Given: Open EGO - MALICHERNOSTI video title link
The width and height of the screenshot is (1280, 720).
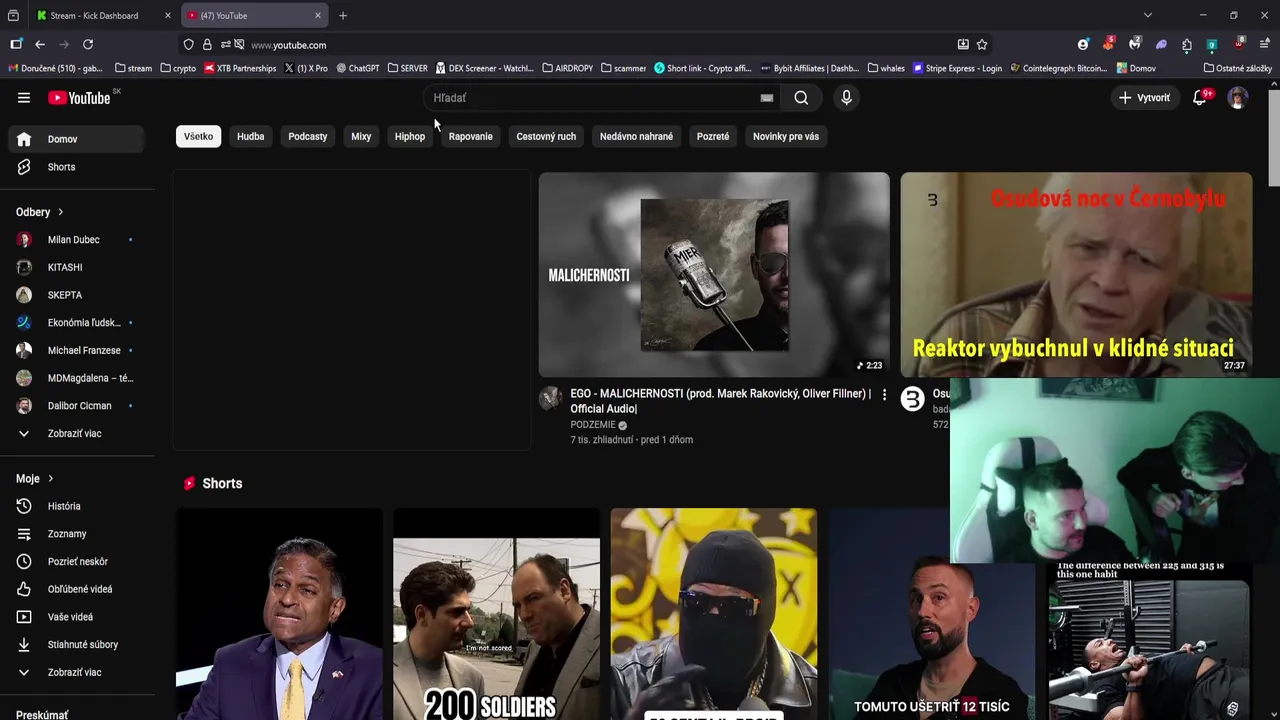Looking at the screenshot, I should pos(721,401).
